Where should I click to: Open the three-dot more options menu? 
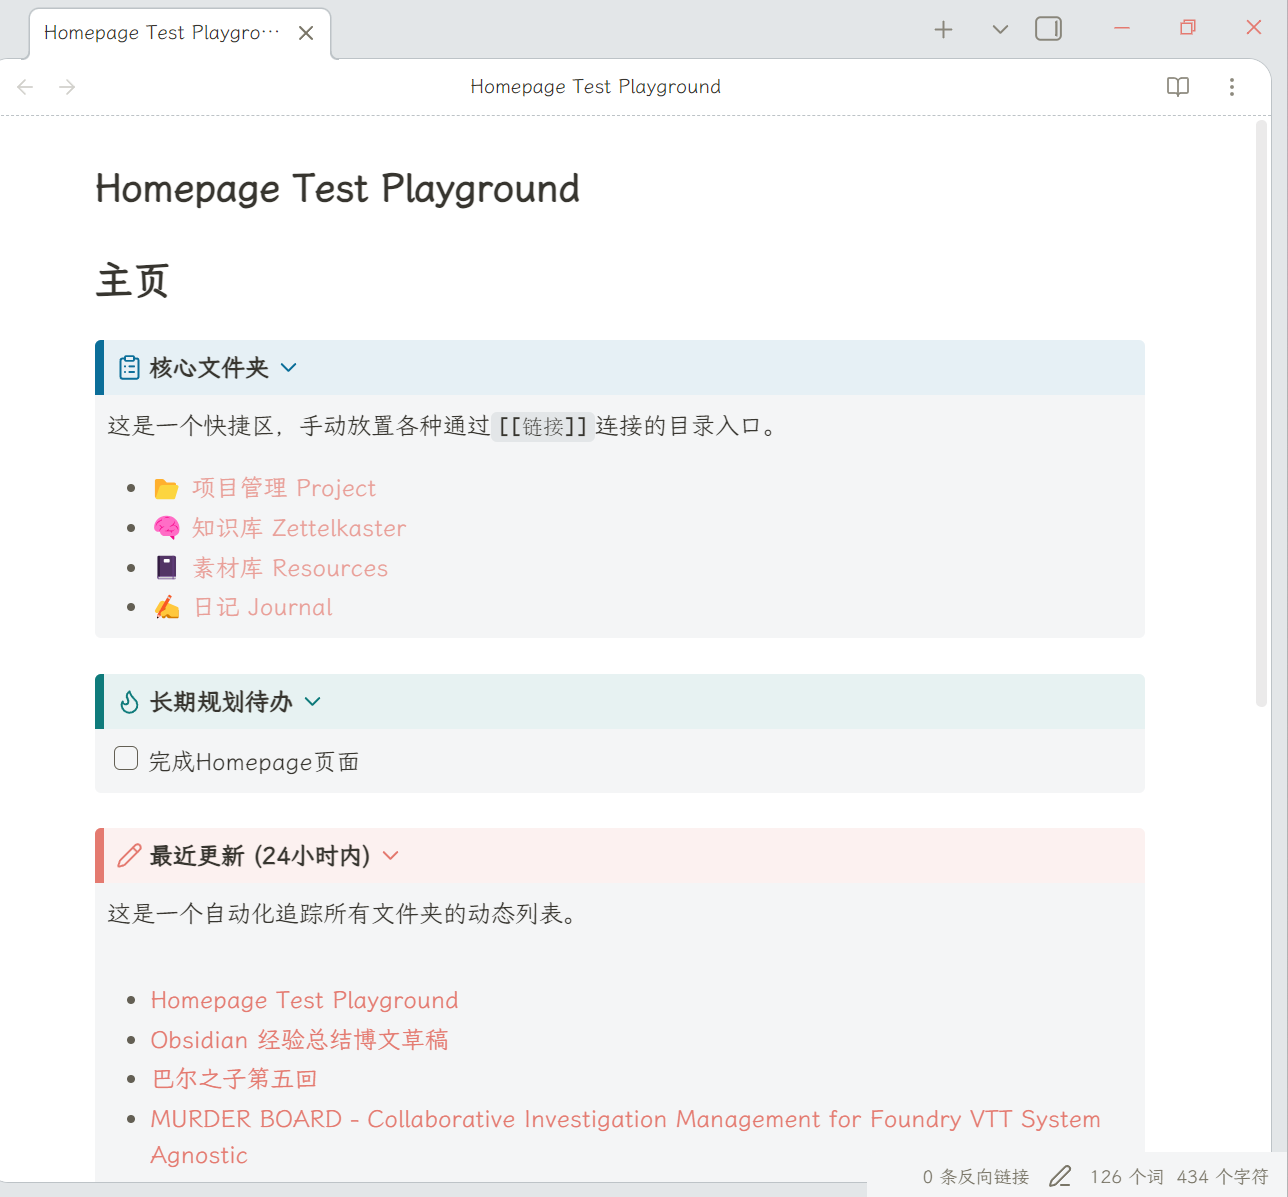click(x=1231, y=87)
